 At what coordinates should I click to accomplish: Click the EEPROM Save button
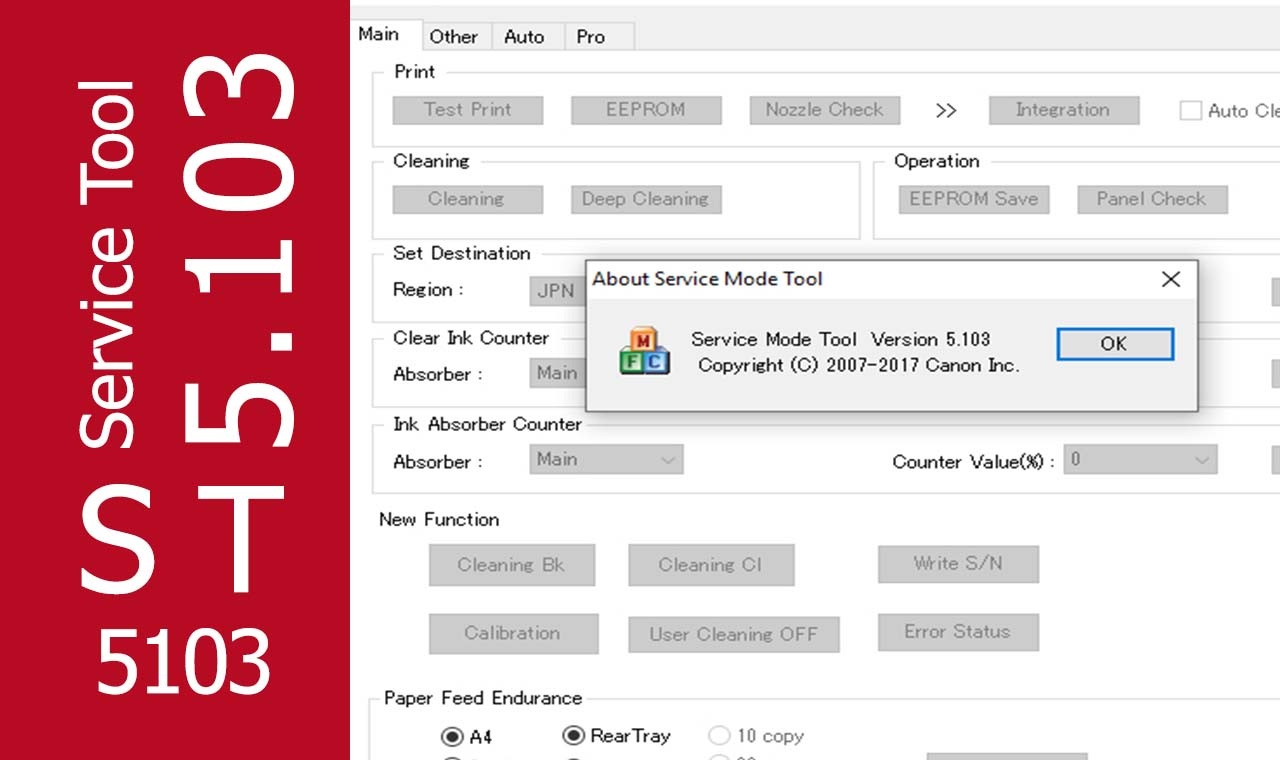974,199
